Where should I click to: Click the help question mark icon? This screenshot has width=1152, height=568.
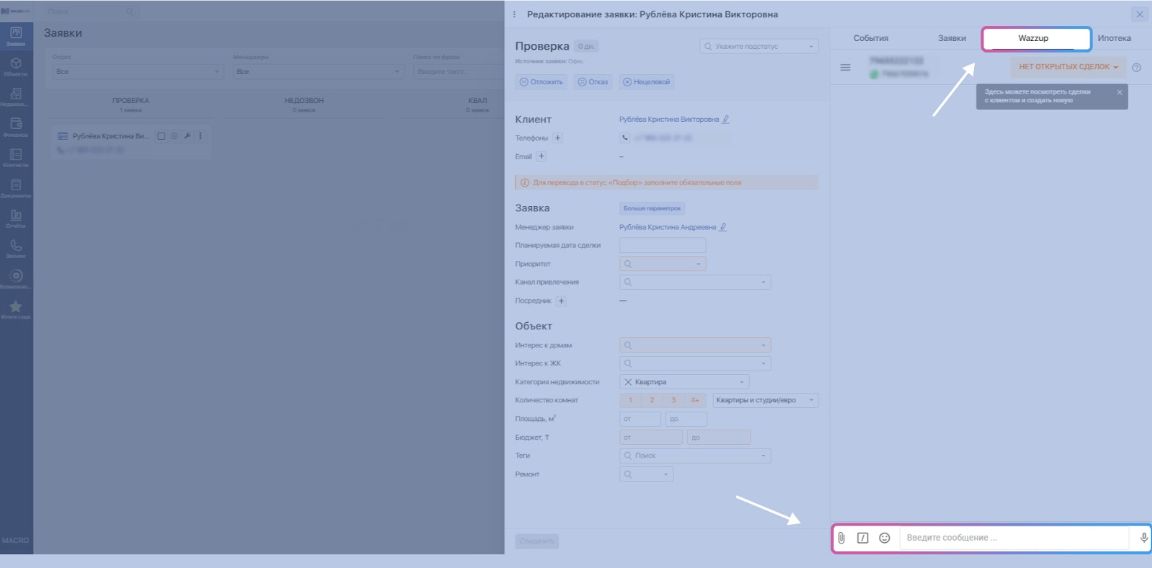[x=1136, y=68]
